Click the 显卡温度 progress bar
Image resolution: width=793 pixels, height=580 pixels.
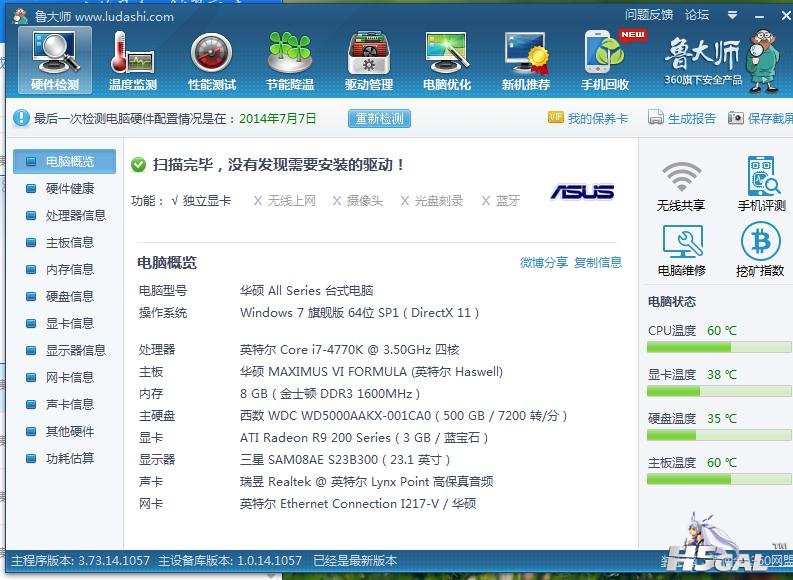[719, 391]
